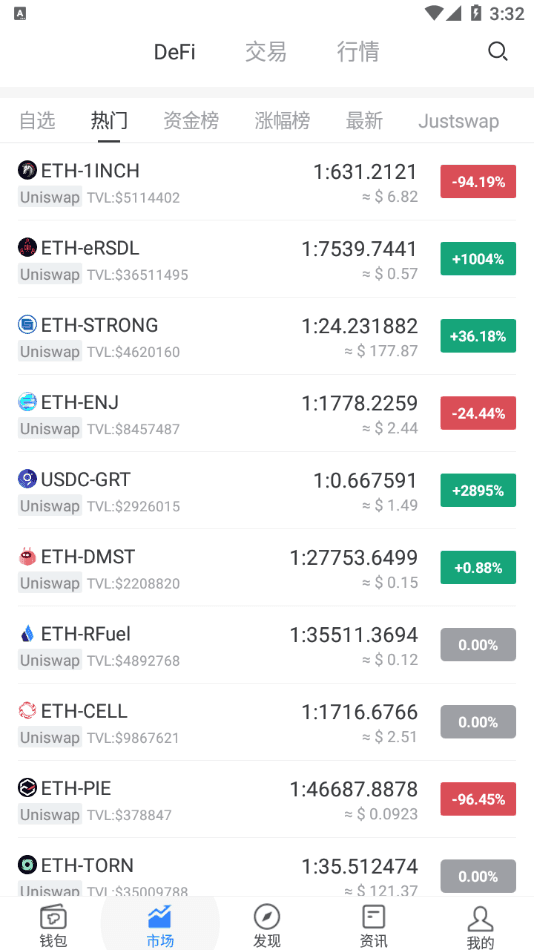
Task: Tap the +2895% change badge
Action: [478, 490]
